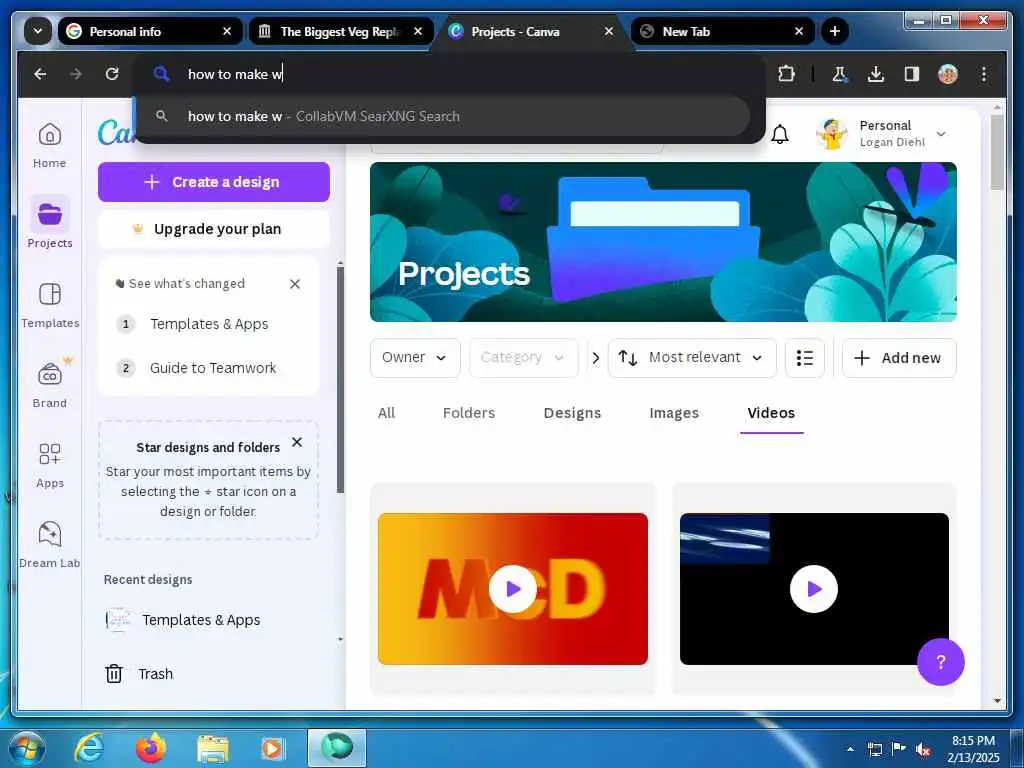This screenshot has width=1024, height=768.
Task: Toggle the browser side panel icon
Action: tap(912, 74)
